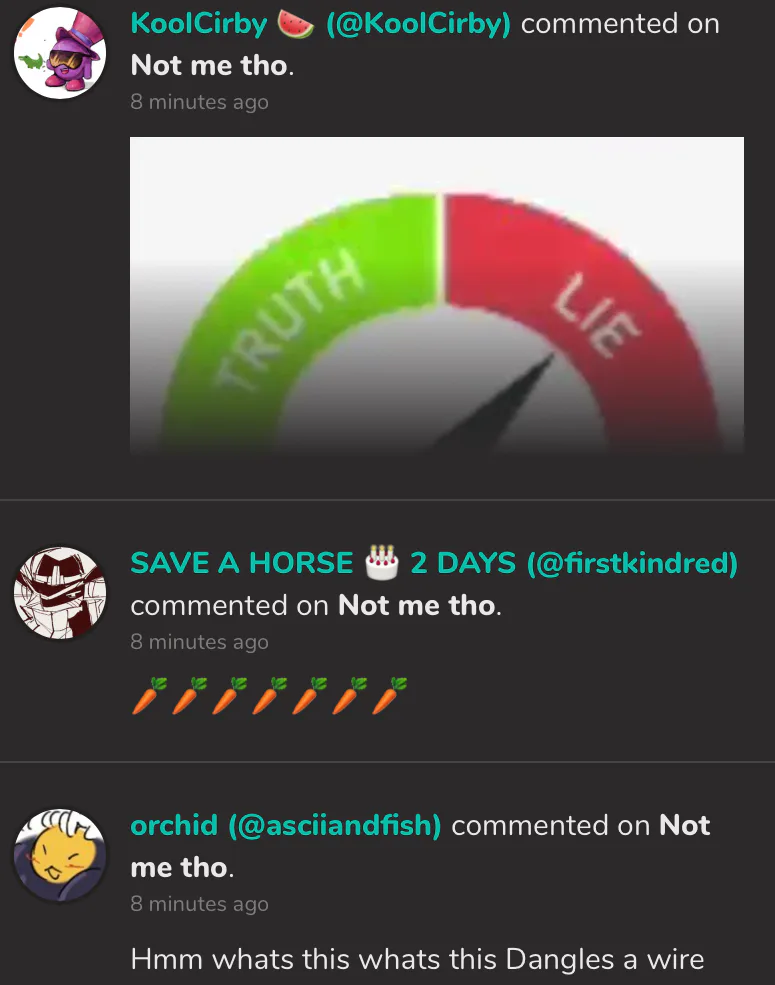
Task: Click the middle carrot emoji in comment
Action: (269, 695)
